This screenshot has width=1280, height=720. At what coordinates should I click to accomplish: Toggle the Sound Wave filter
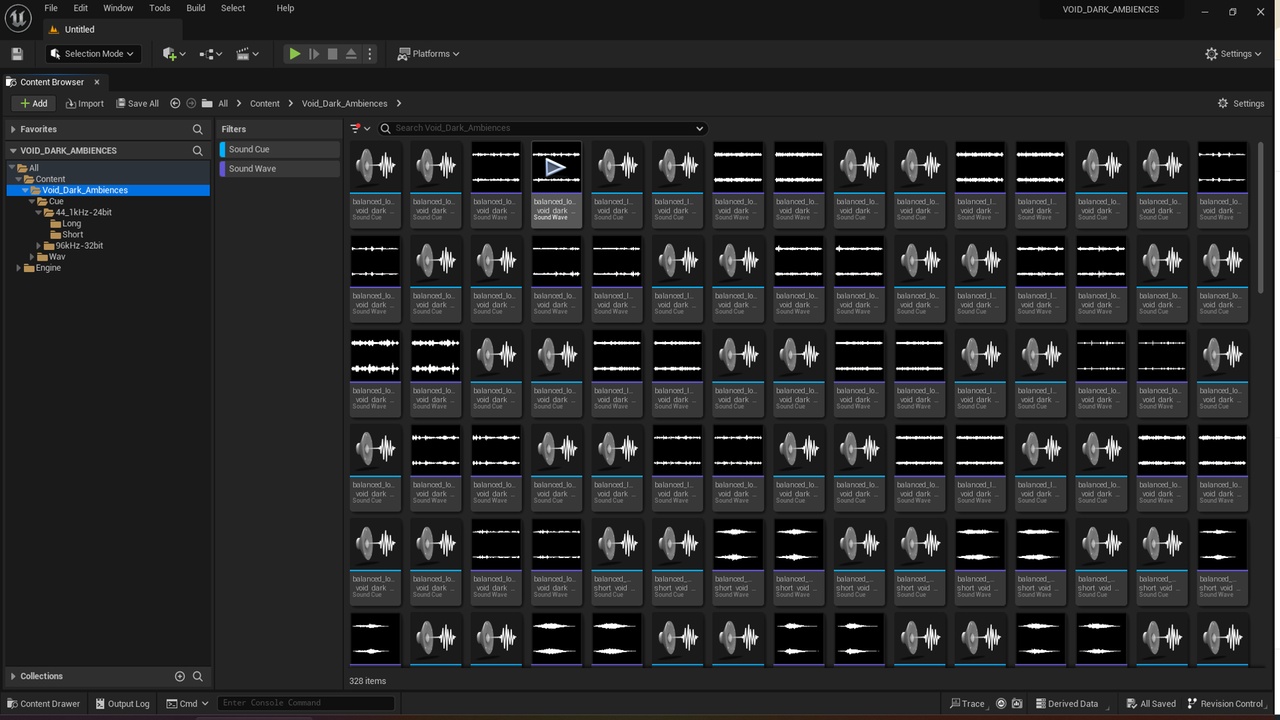click(x=280, y=169)
